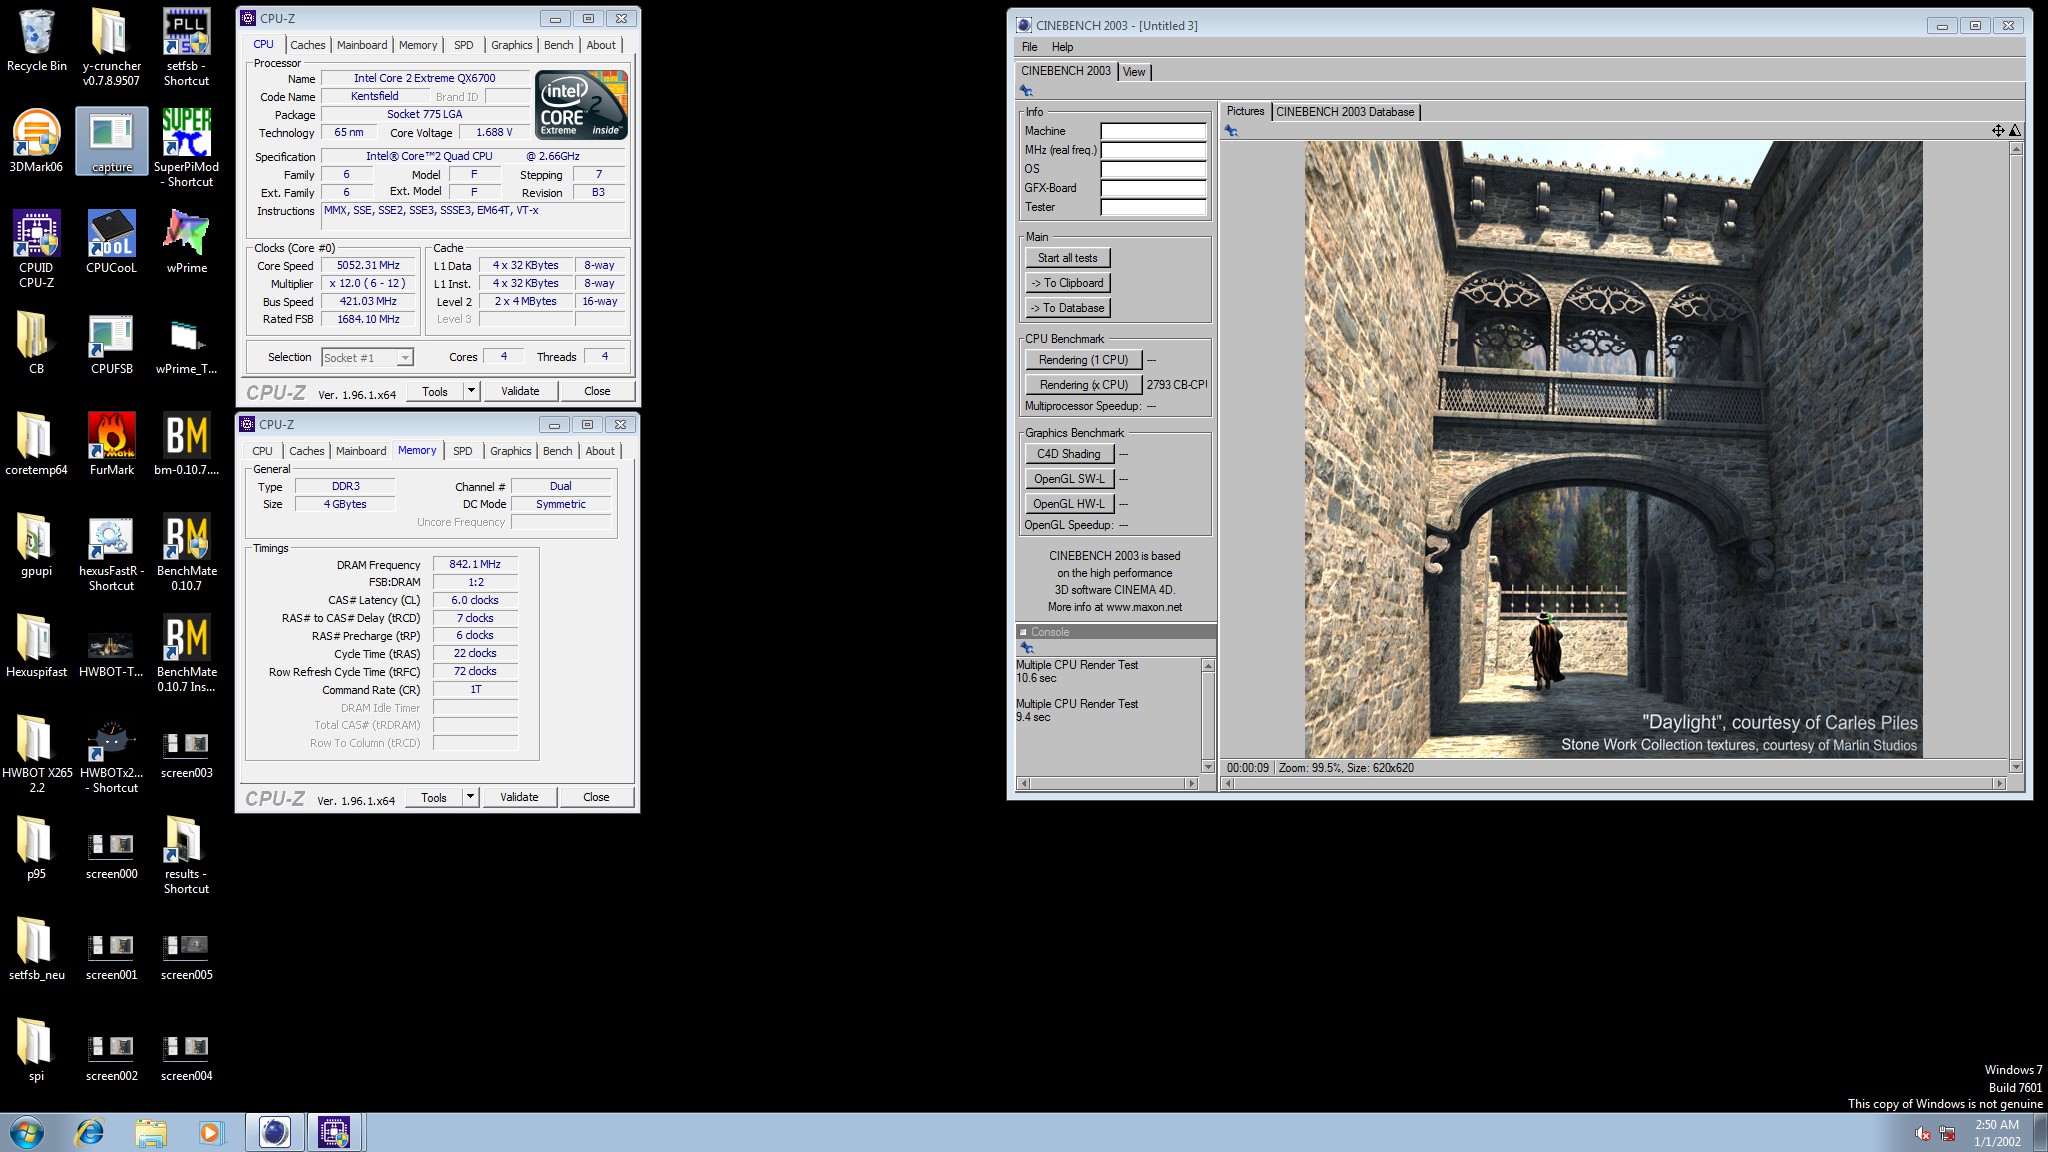Click the Windows Start orb
2048x1152 pixels.
[x=27, y=1132]
